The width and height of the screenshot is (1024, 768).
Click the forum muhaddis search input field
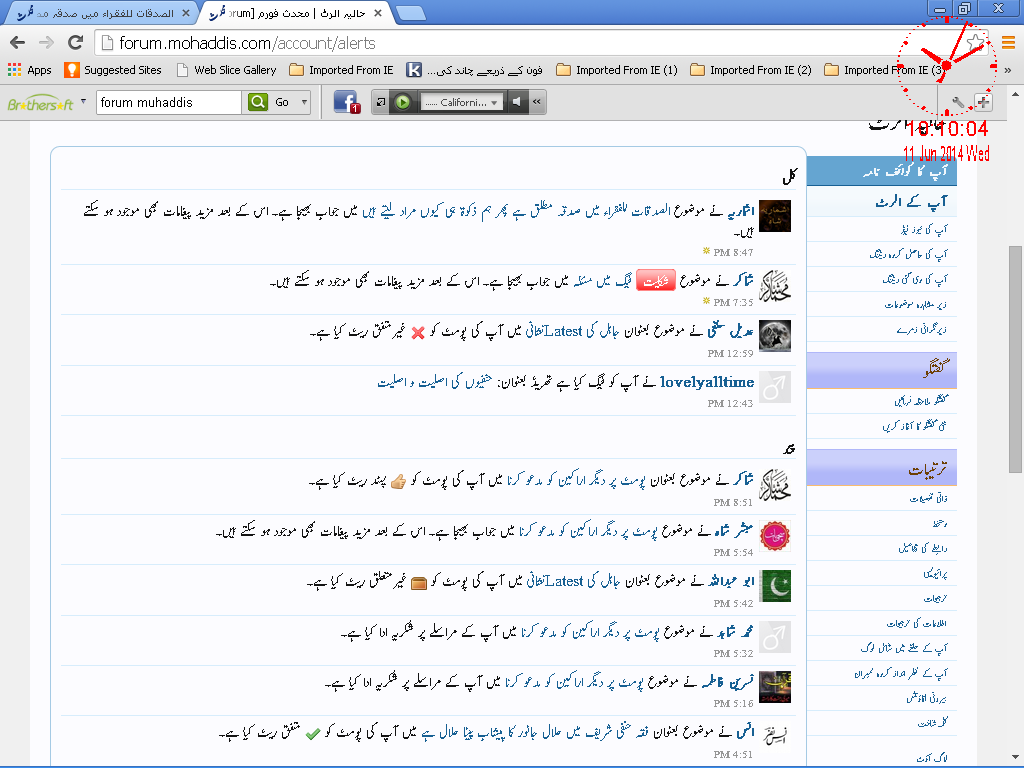[x=168, y=103]
